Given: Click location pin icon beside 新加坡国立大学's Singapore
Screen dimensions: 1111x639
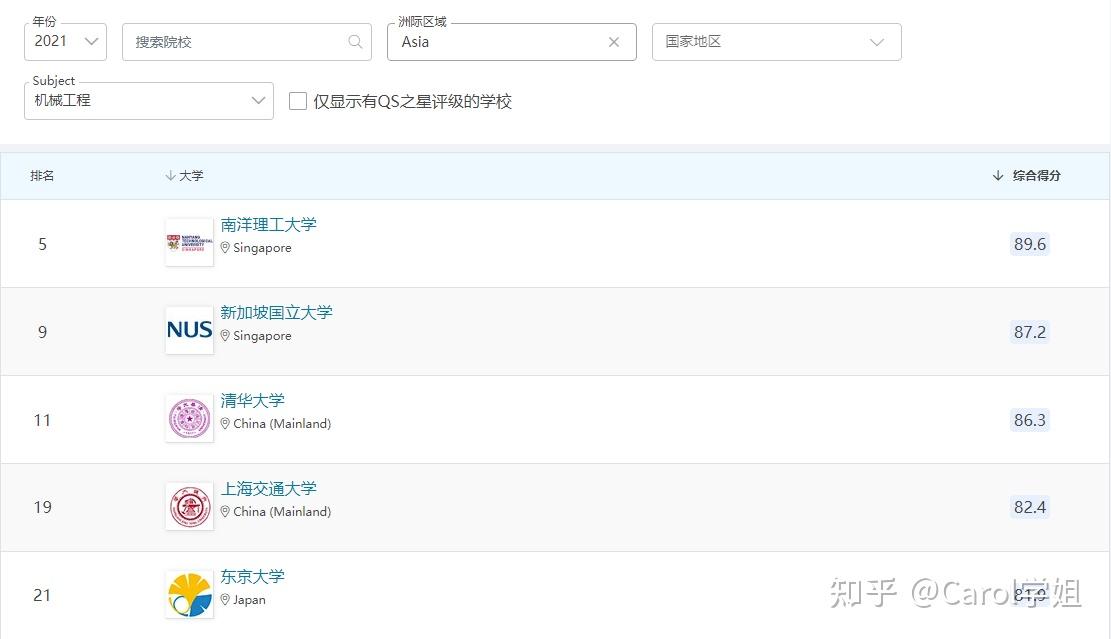Looking at the screenshot, I should pyautogui.click(x=225, y=335).
